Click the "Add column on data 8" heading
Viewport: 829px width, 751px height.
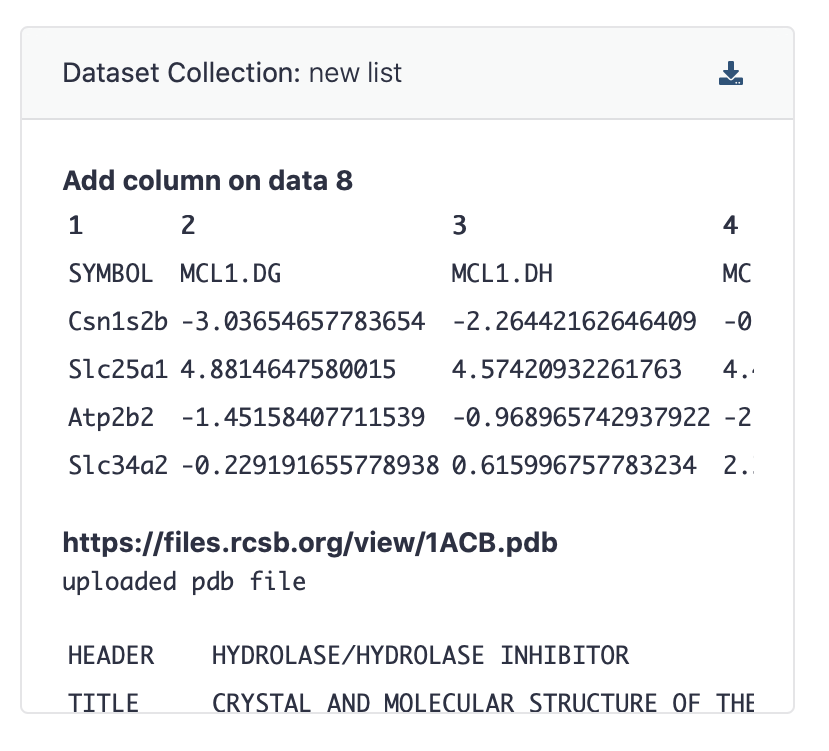click(x=207, y=181)
